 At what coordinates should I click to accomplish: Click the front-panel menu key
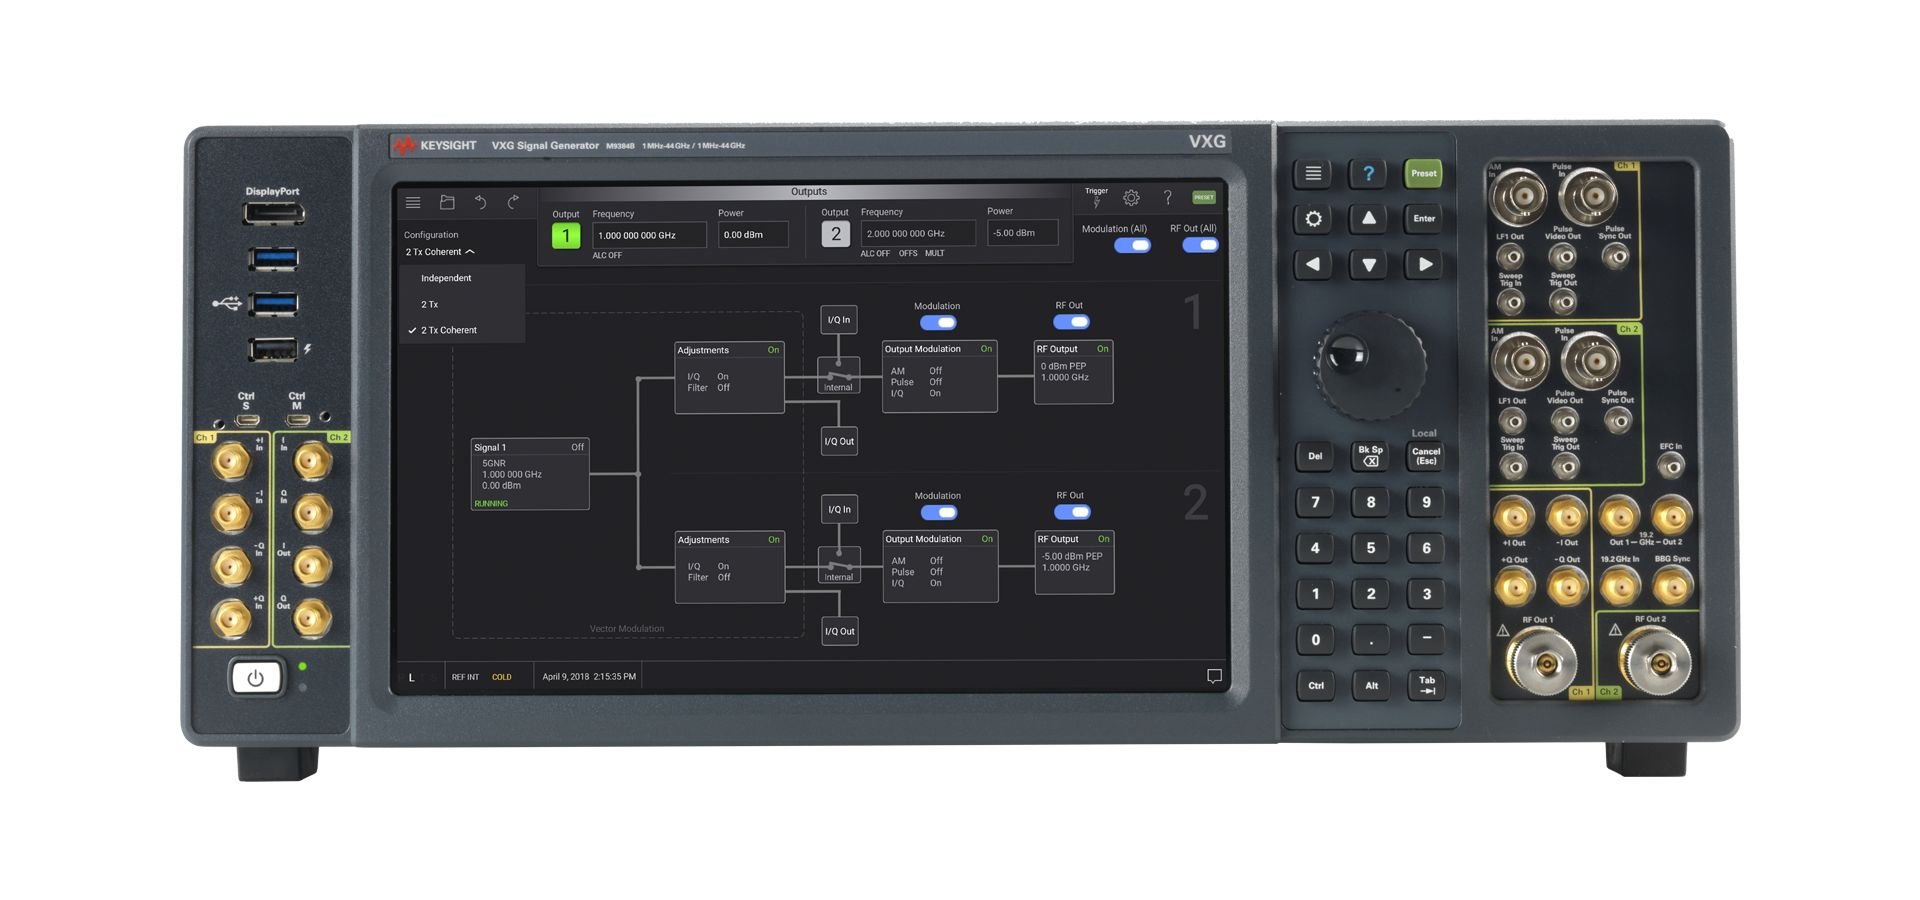pos(1313,174)
